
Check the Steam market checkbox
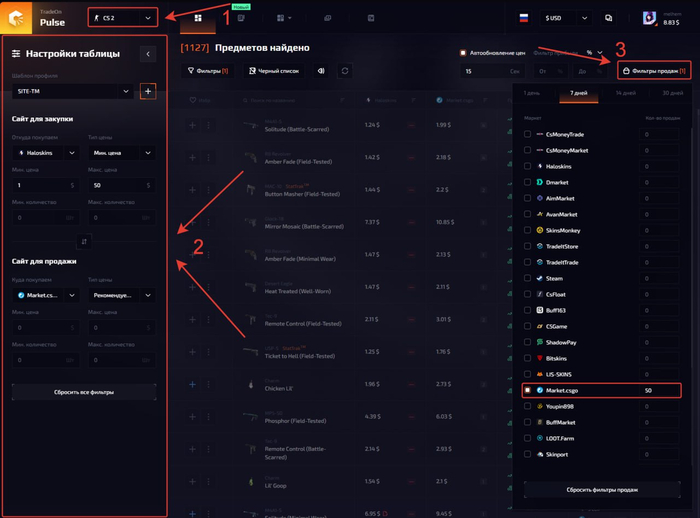528,278
